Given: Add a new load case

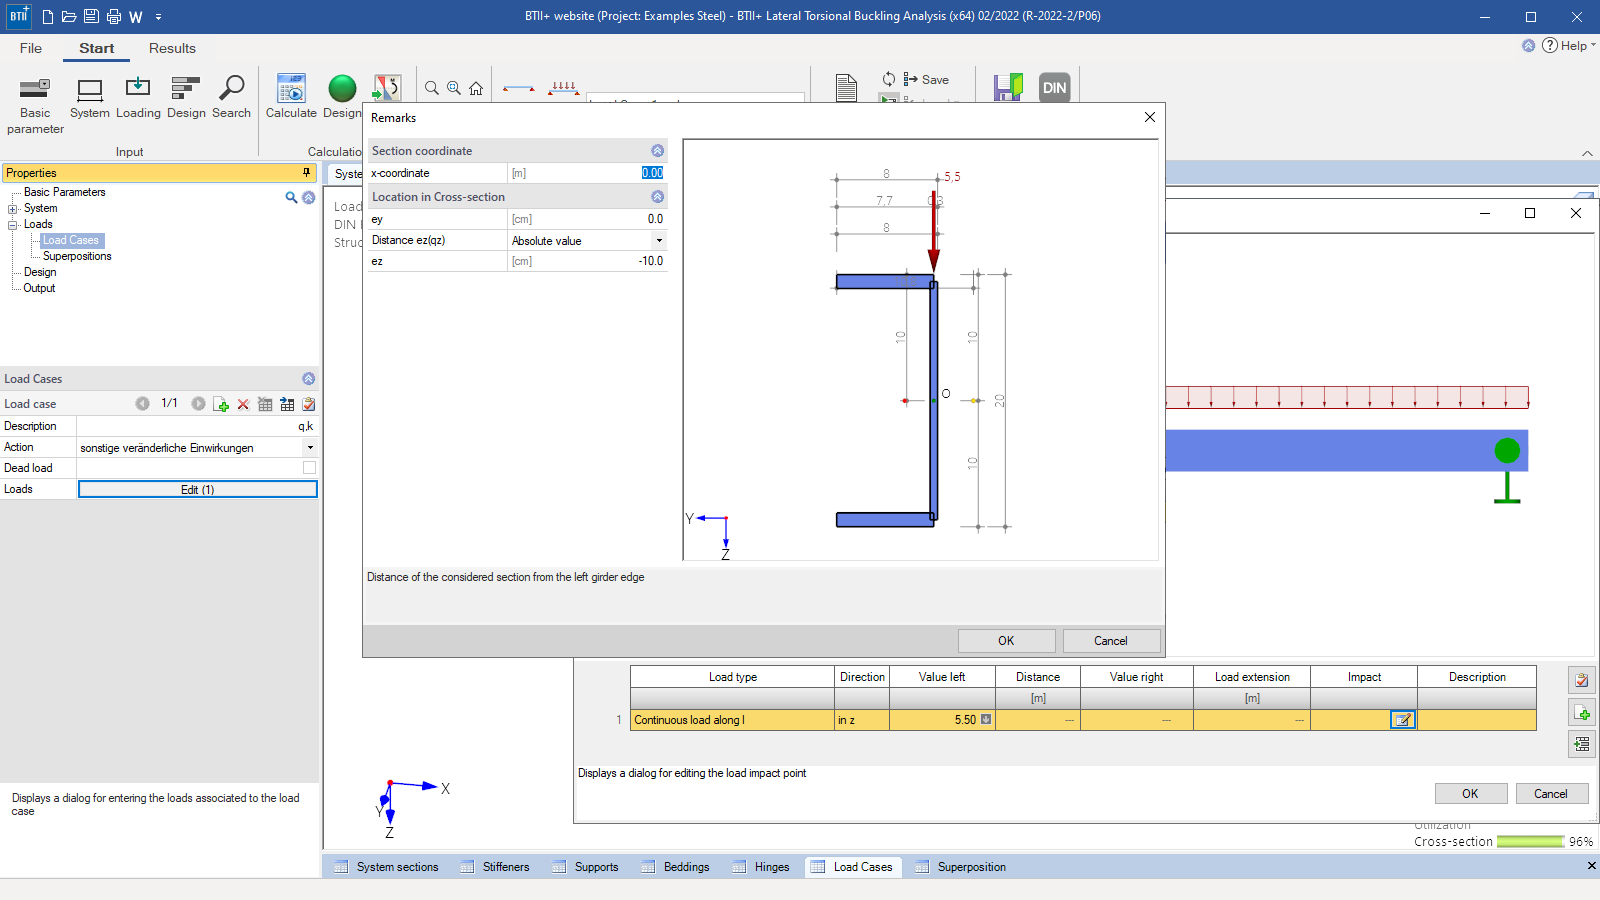Looking at the screenshot, I should (x=221, y=404).
